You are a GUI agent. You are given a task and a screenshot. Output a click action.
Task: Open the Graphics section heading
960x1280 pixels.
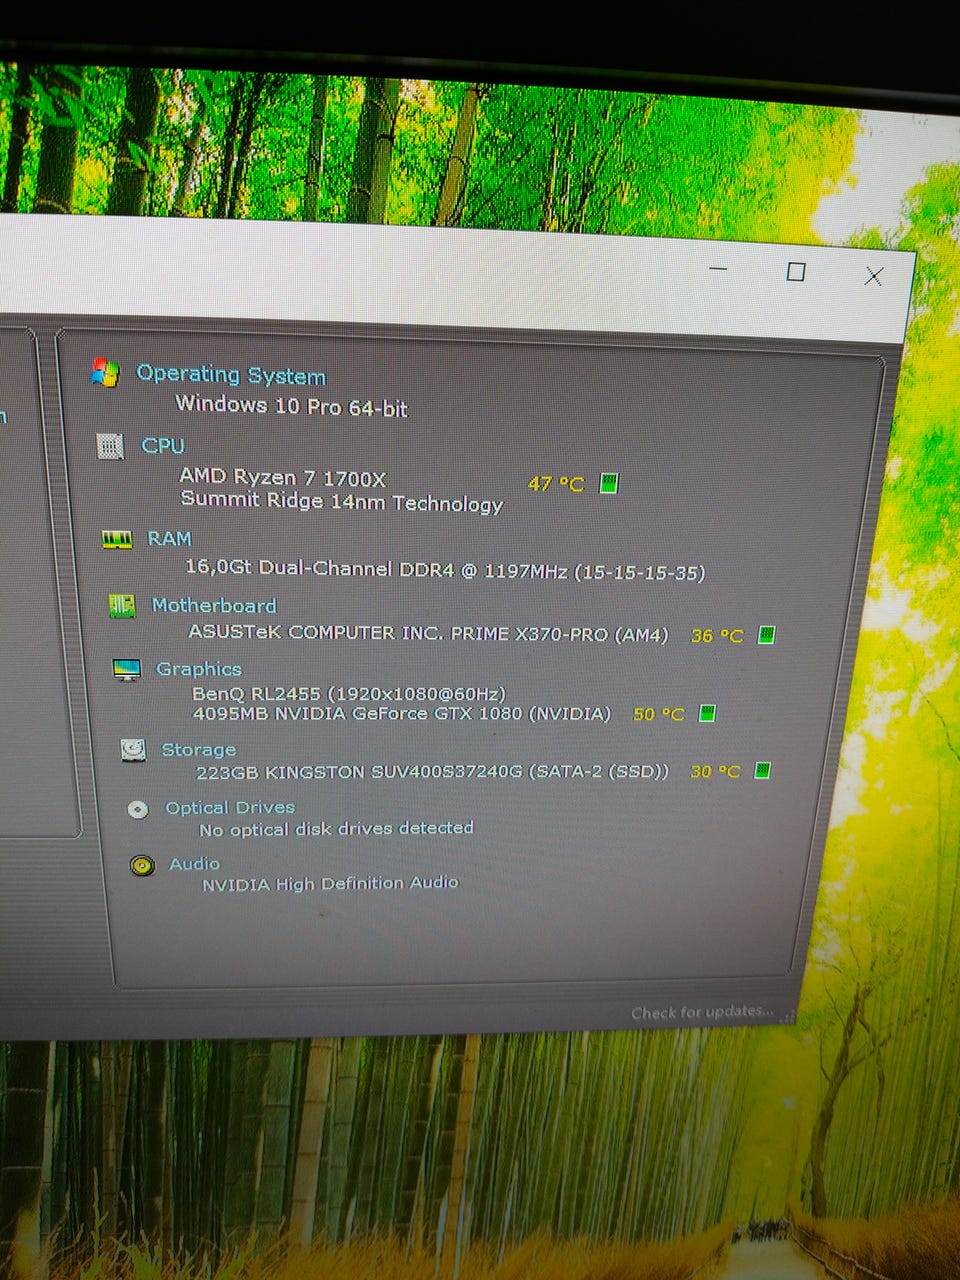[199, 669]
